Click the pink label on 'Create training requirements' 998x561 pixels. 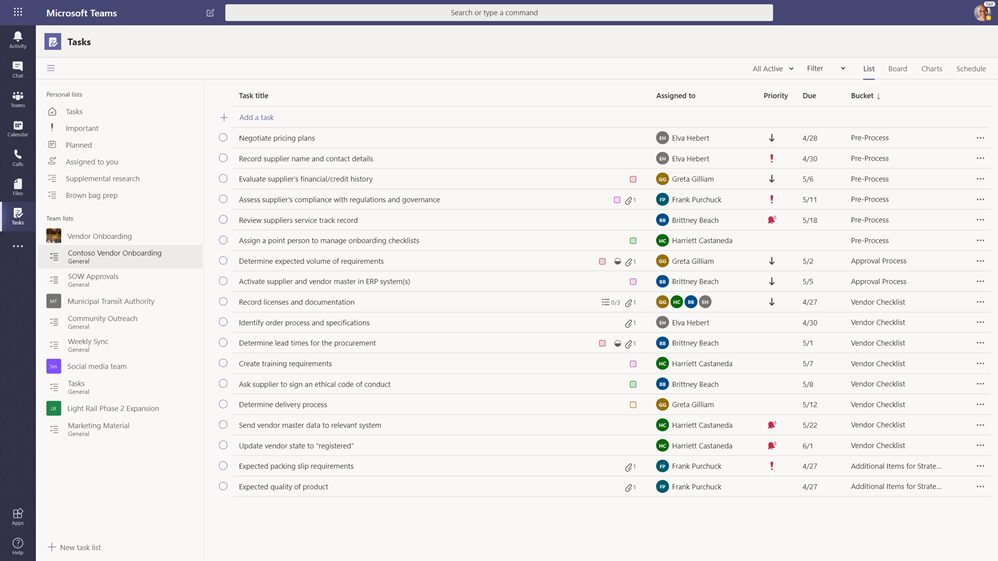(633, 364)
